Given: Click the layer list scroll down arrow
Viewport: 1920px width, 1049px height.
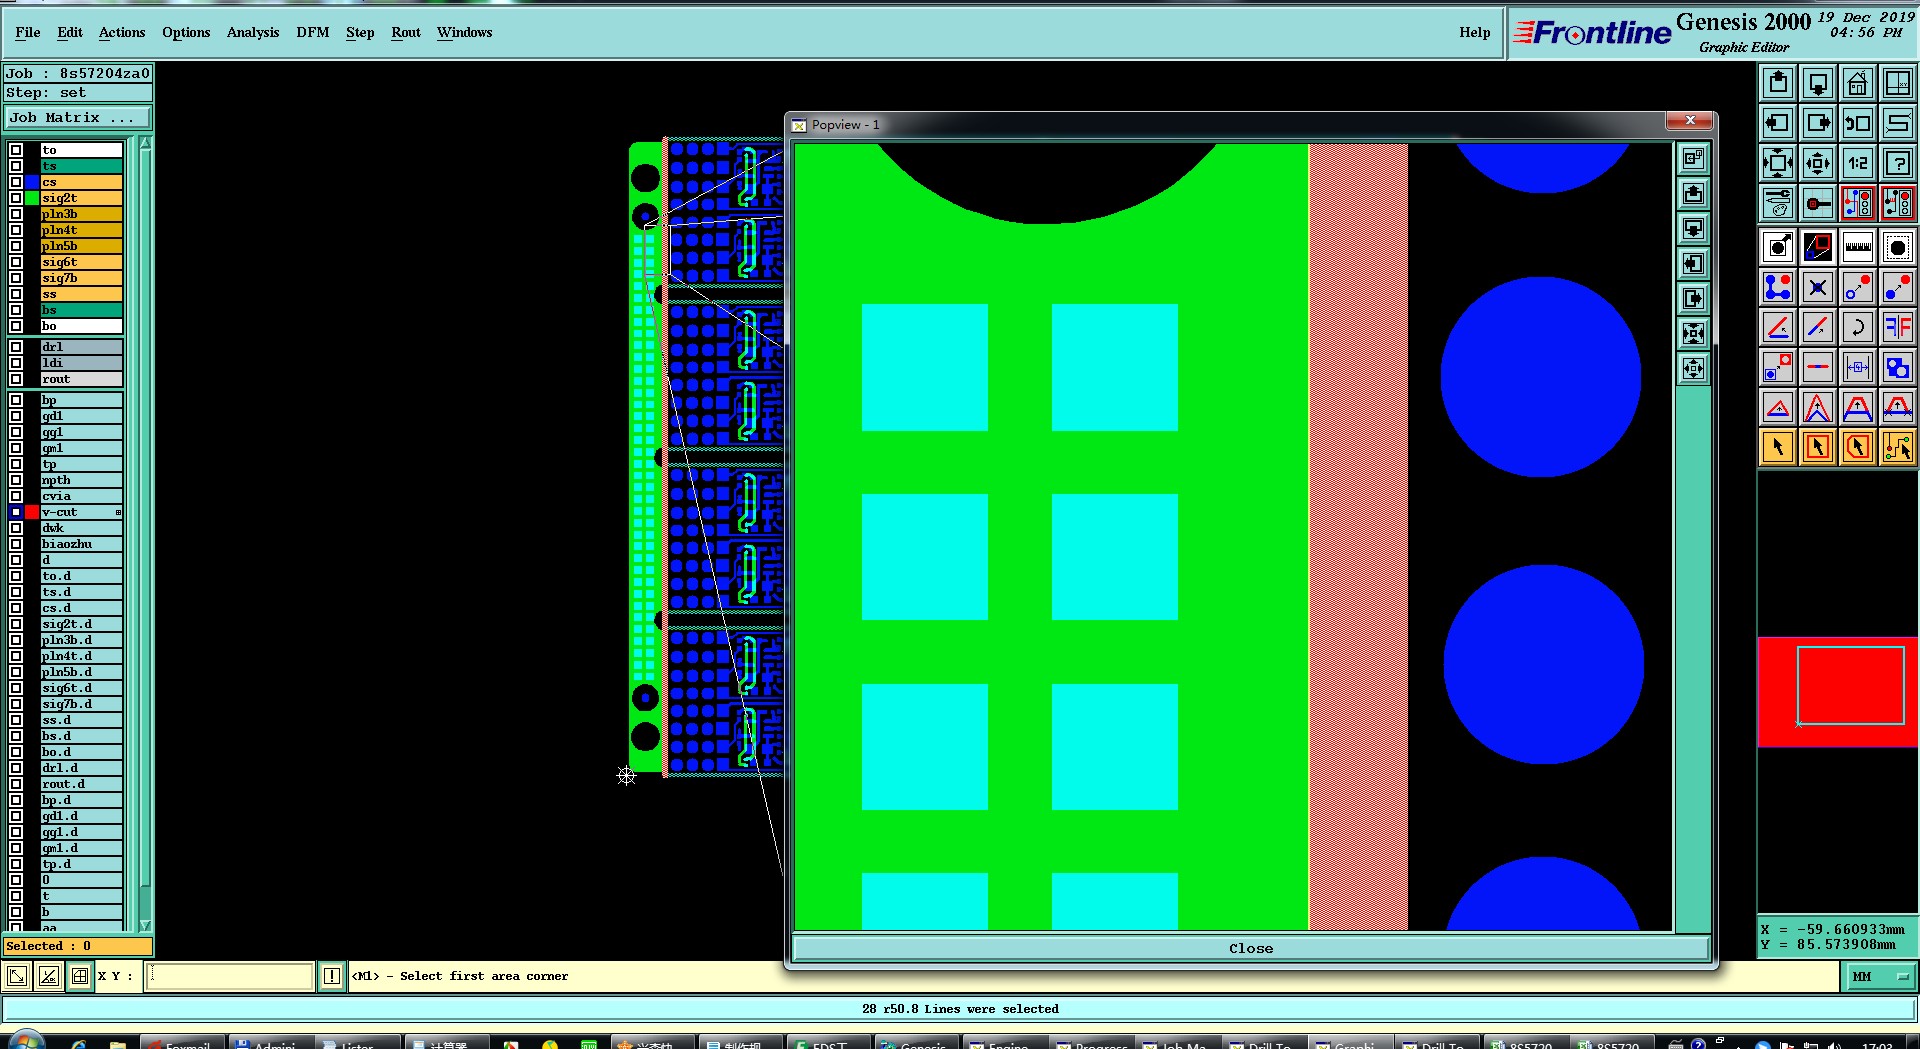Looking at the screenshot, I should tap(145, 925).
